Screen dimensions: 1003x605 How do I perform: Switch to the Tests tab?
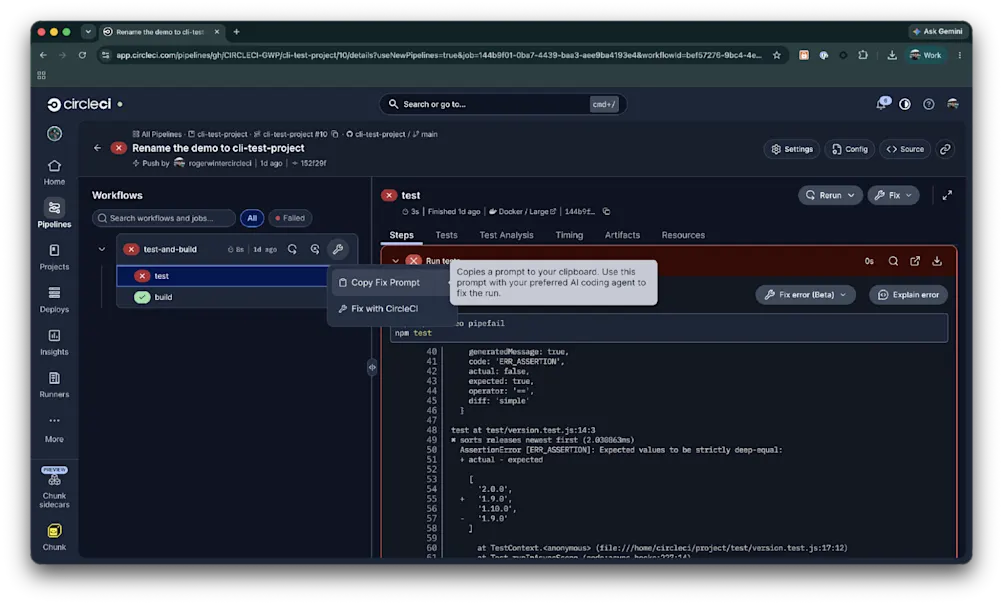pos(446,235)
